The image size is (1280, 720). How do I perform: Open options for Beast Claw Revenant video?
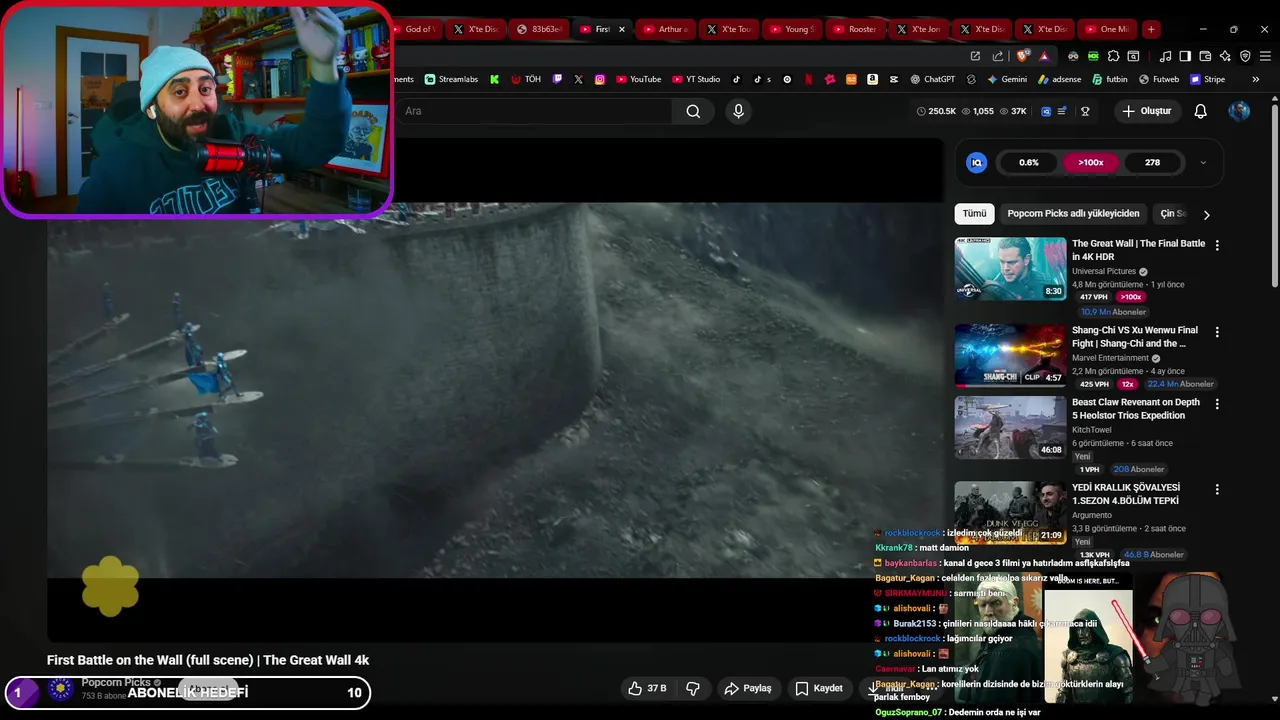(x=1217, y=404)
